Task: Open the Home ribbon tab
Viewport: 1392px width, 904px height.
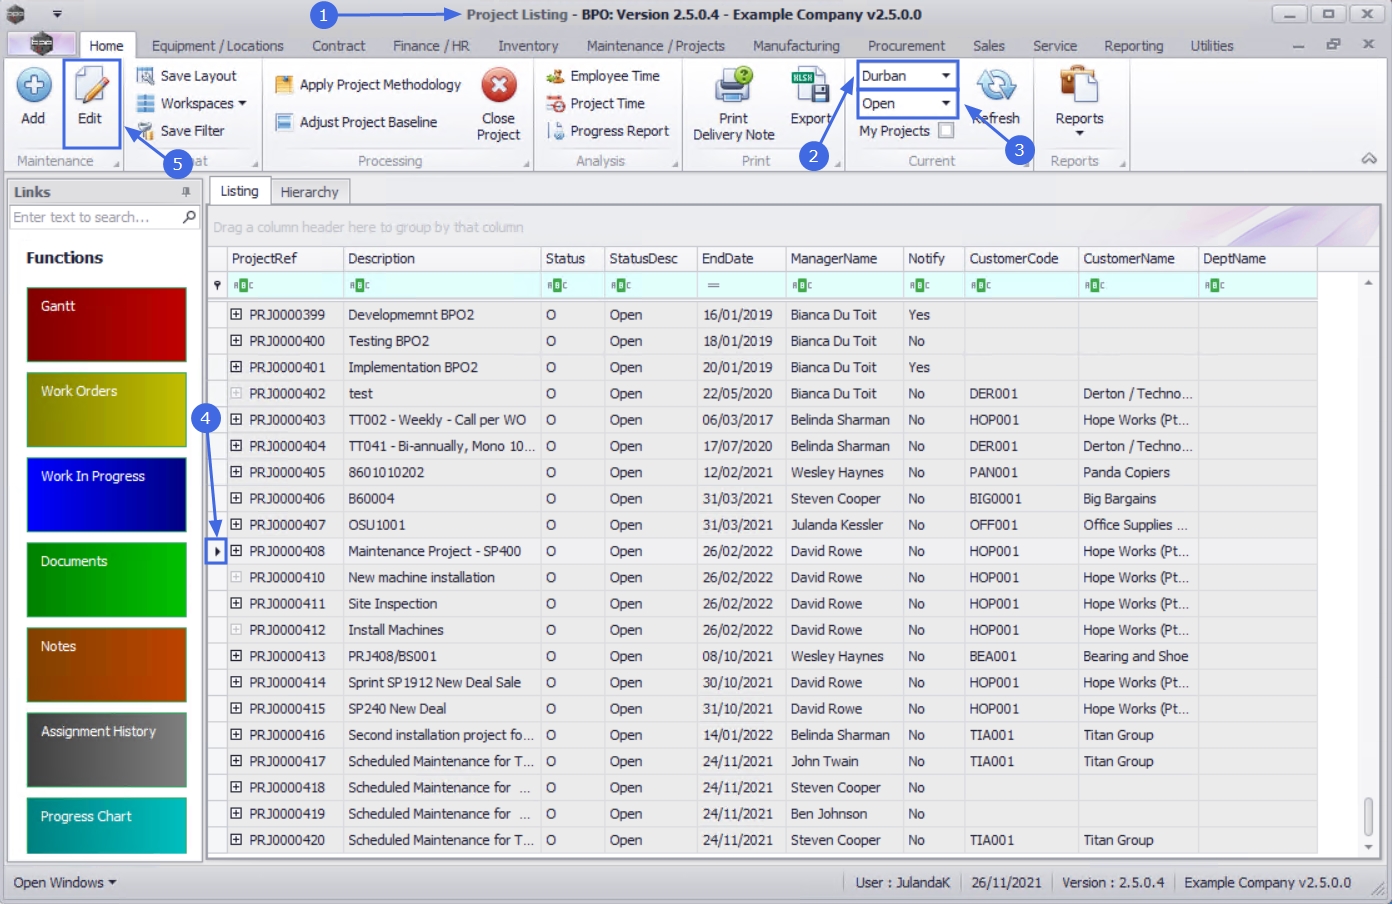Action: click(106, 46)
